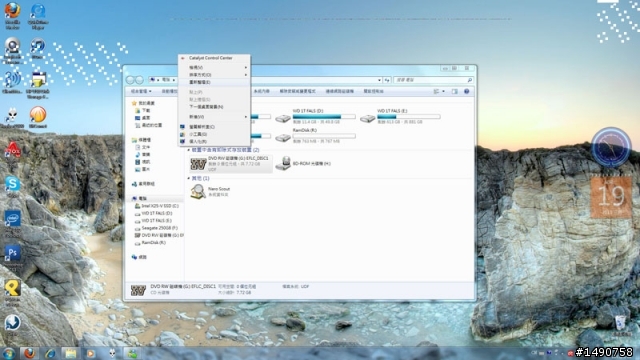Toggle the preview pane icon in toolbar
The image size is (640, 360).
pos(455,91)
